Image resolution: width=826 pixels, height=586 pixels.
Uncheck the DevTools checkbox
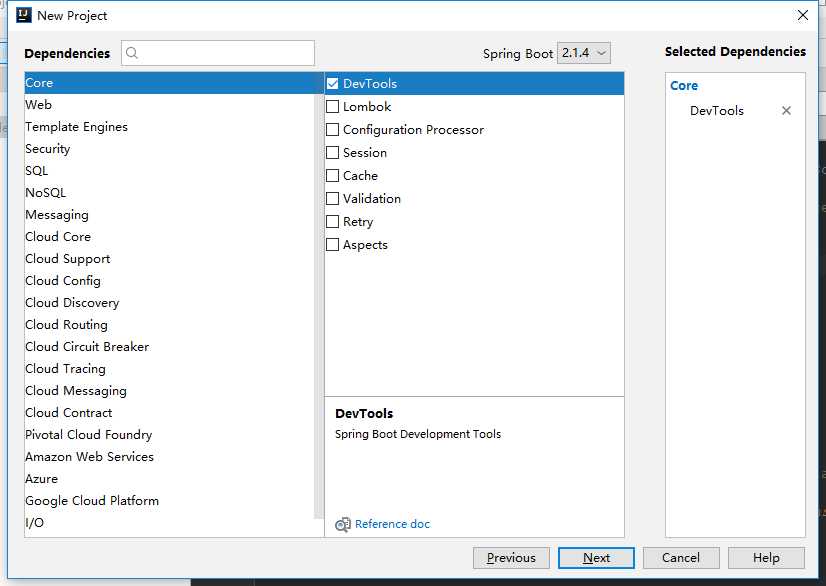click(332, 83)
